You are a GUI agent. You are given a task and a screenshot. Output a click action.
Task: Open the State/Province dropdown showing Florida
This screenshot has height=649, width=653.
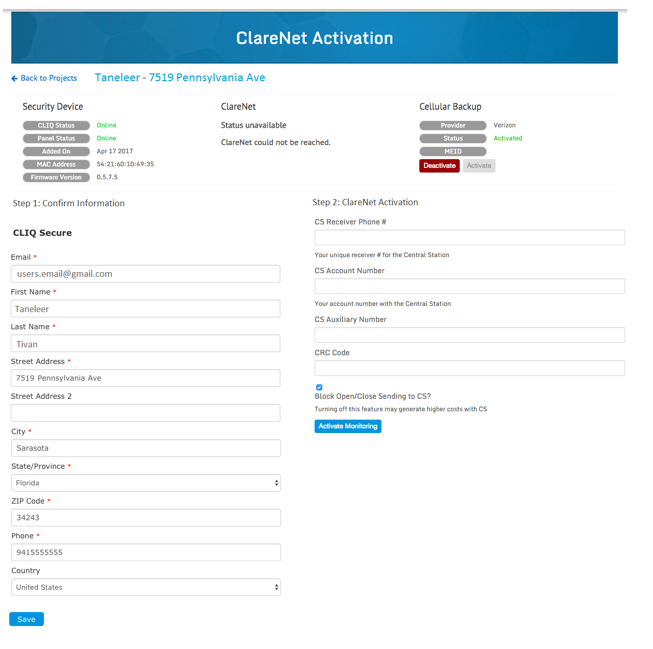point(146,483)
